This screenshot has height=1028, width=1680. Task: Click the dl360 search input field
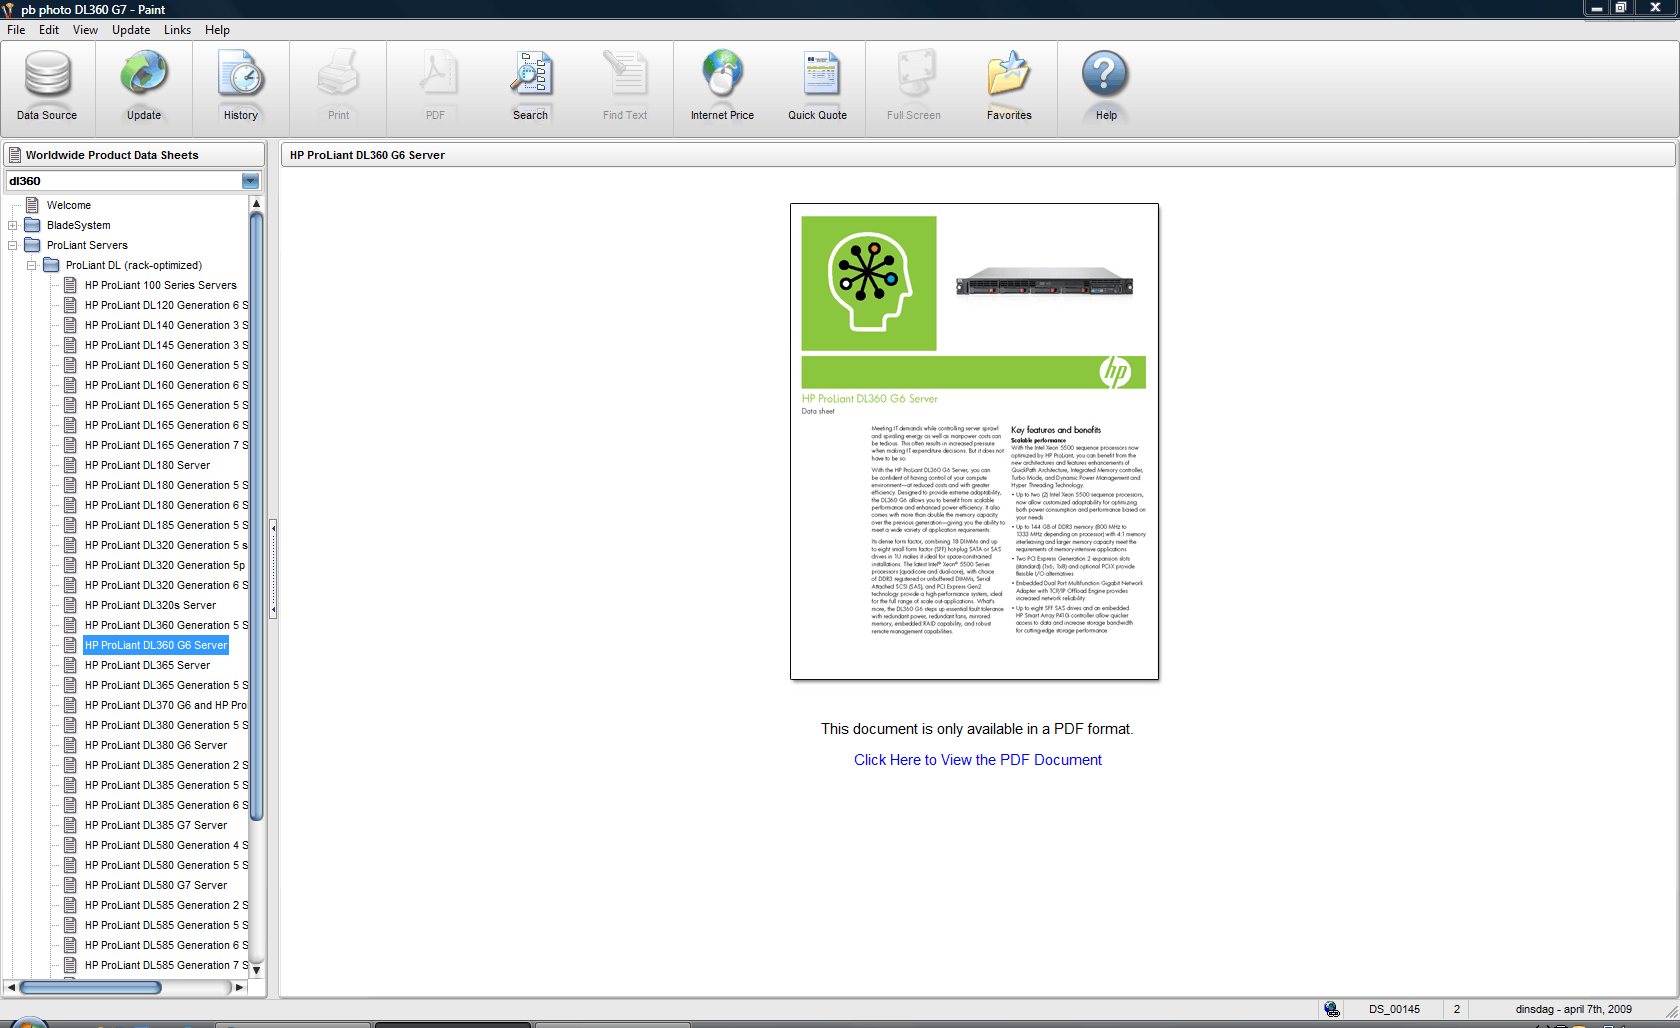(123, 181)
